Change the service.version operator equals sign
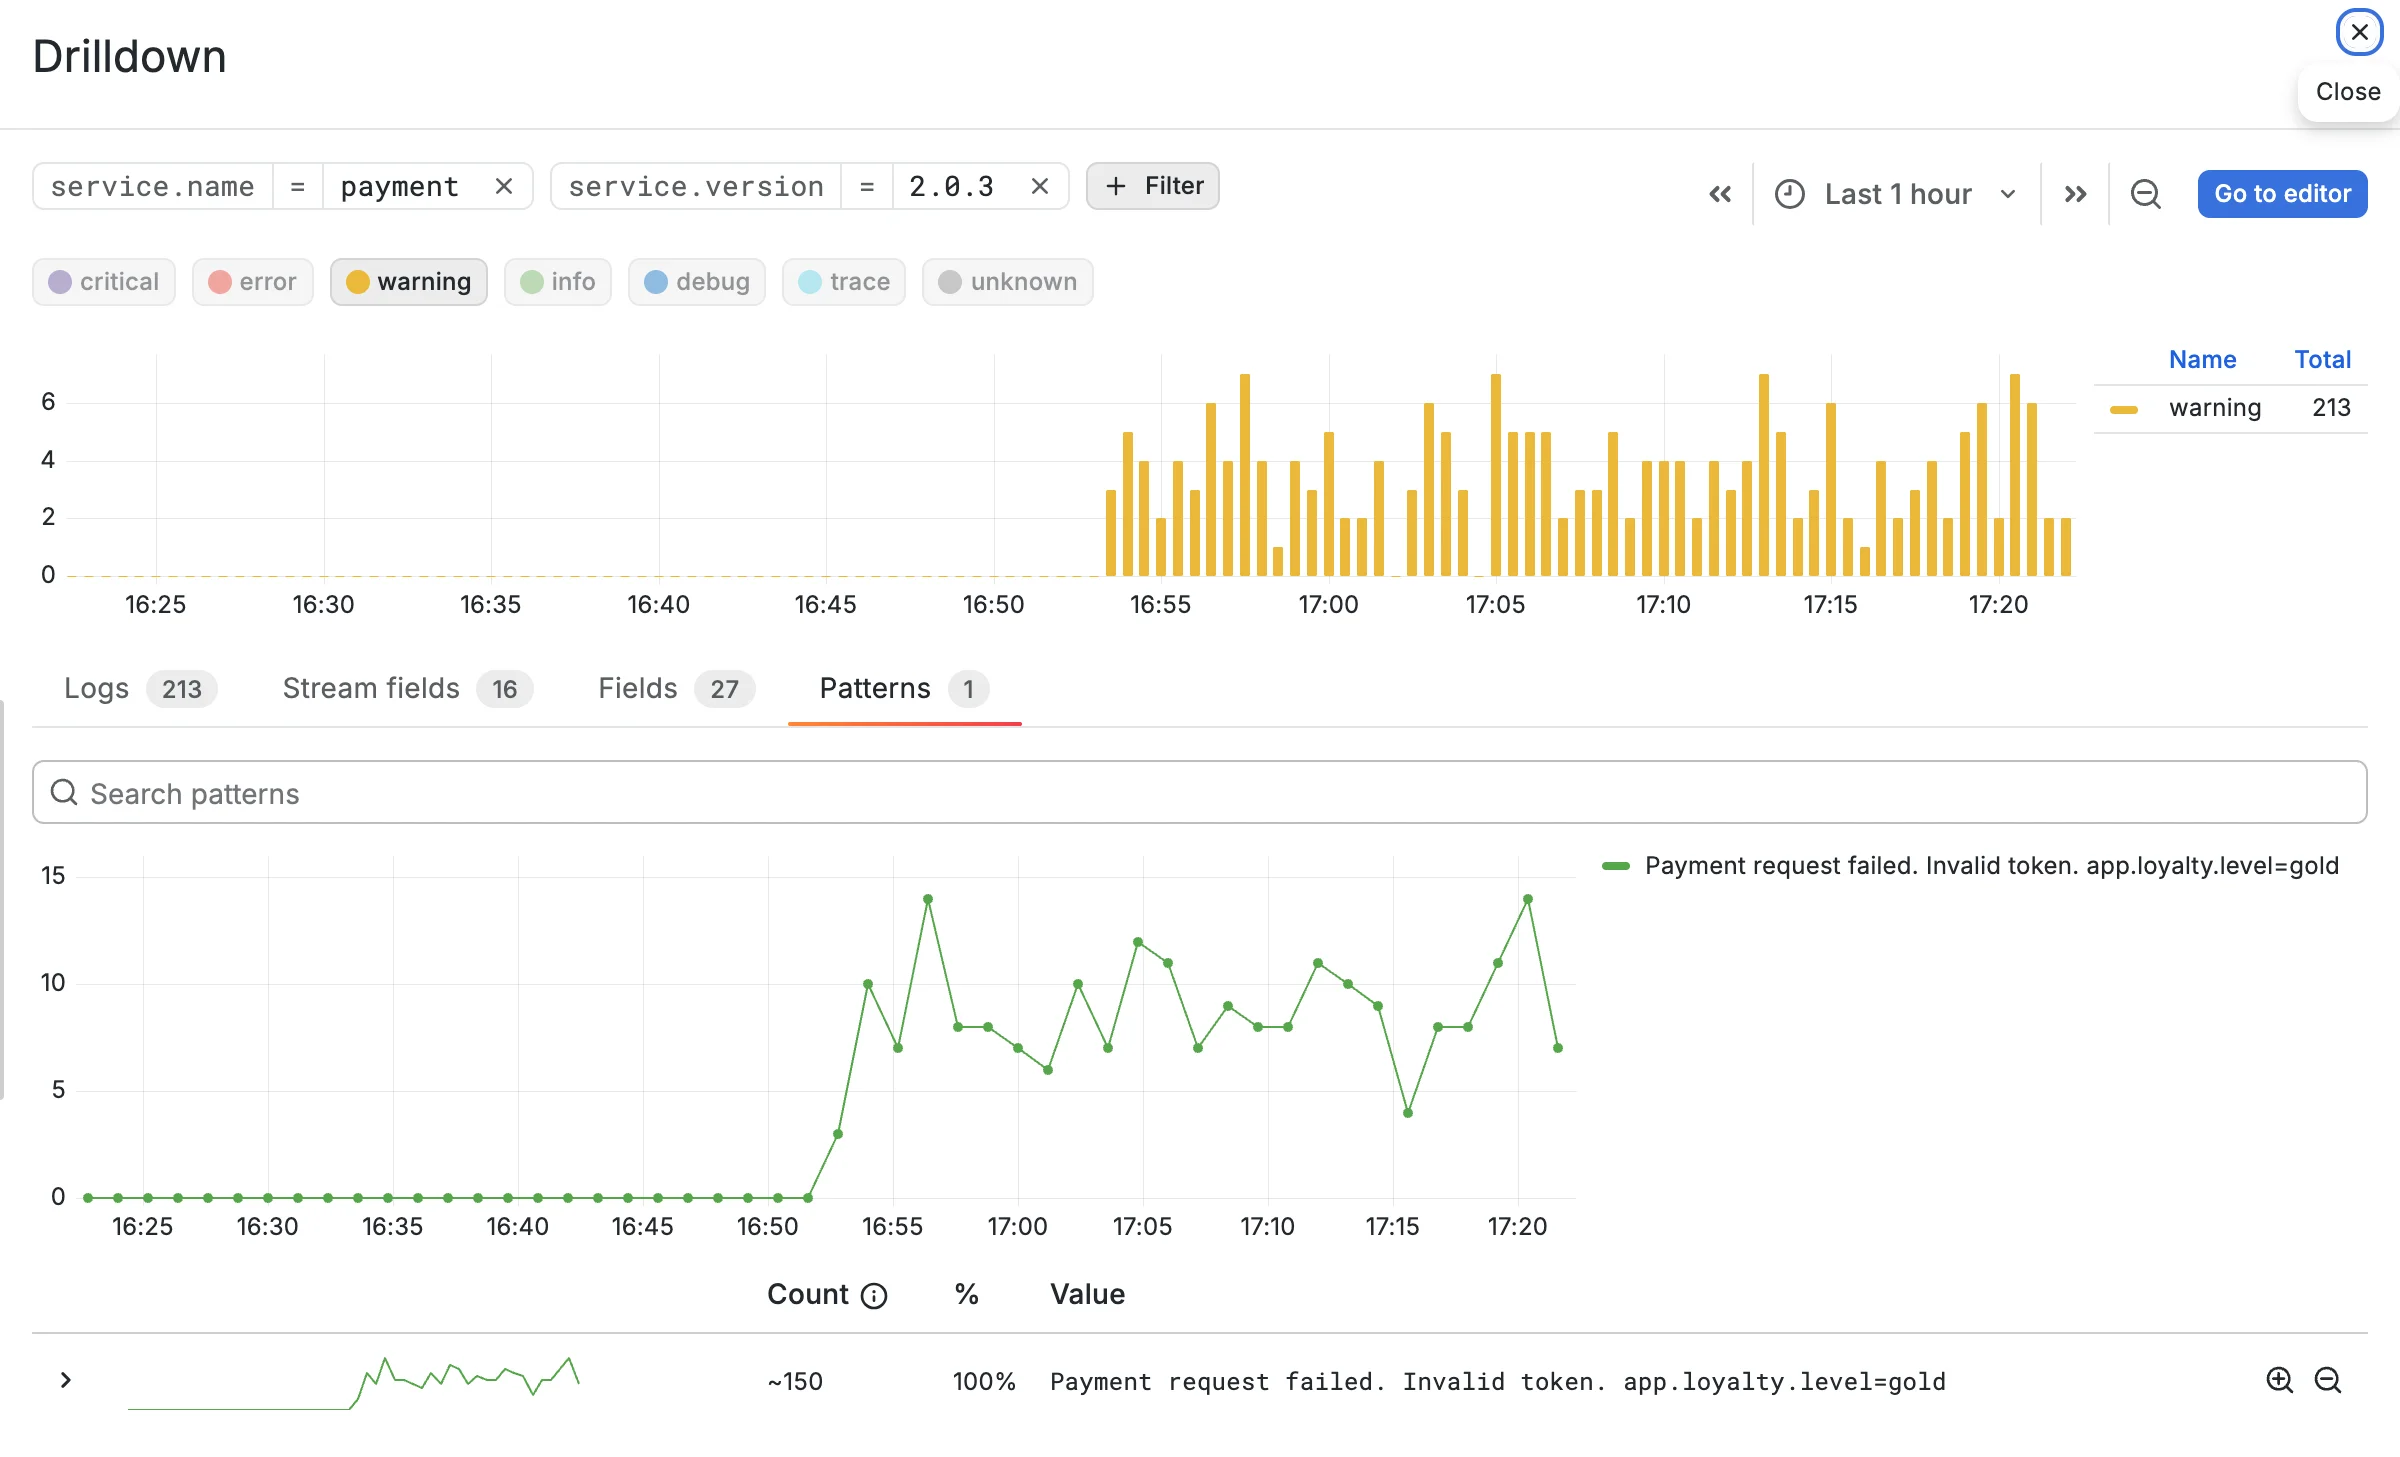 pos(867,187)
